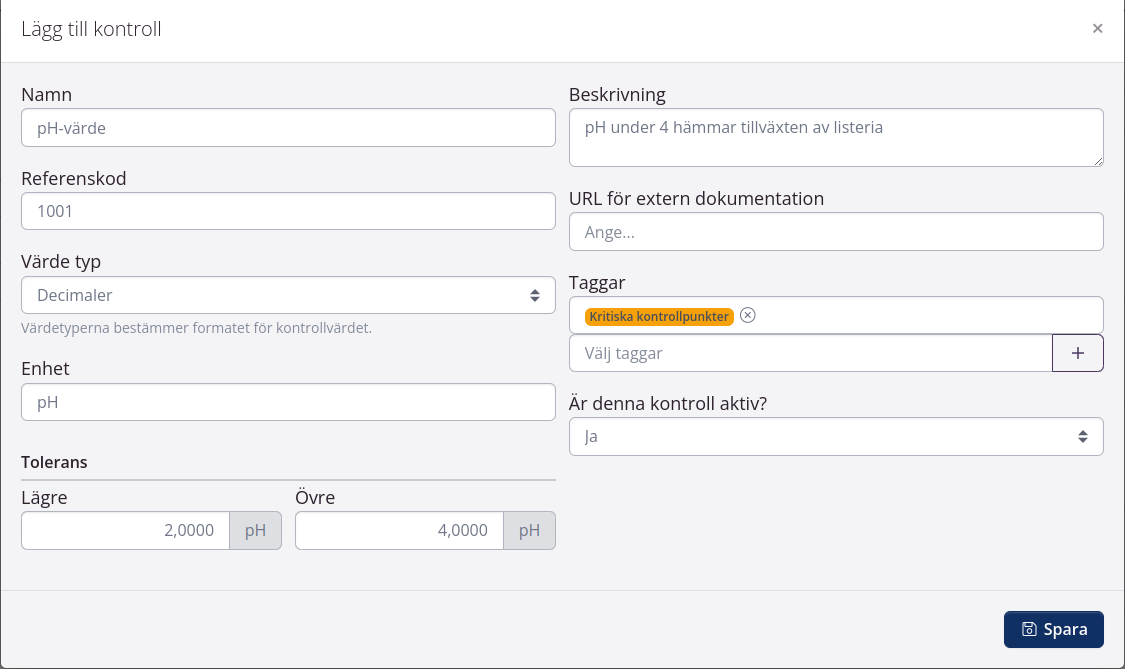Viewport: 1125px width, 669px height.
Task: Click the Taggar label
Action: (597, 283)
